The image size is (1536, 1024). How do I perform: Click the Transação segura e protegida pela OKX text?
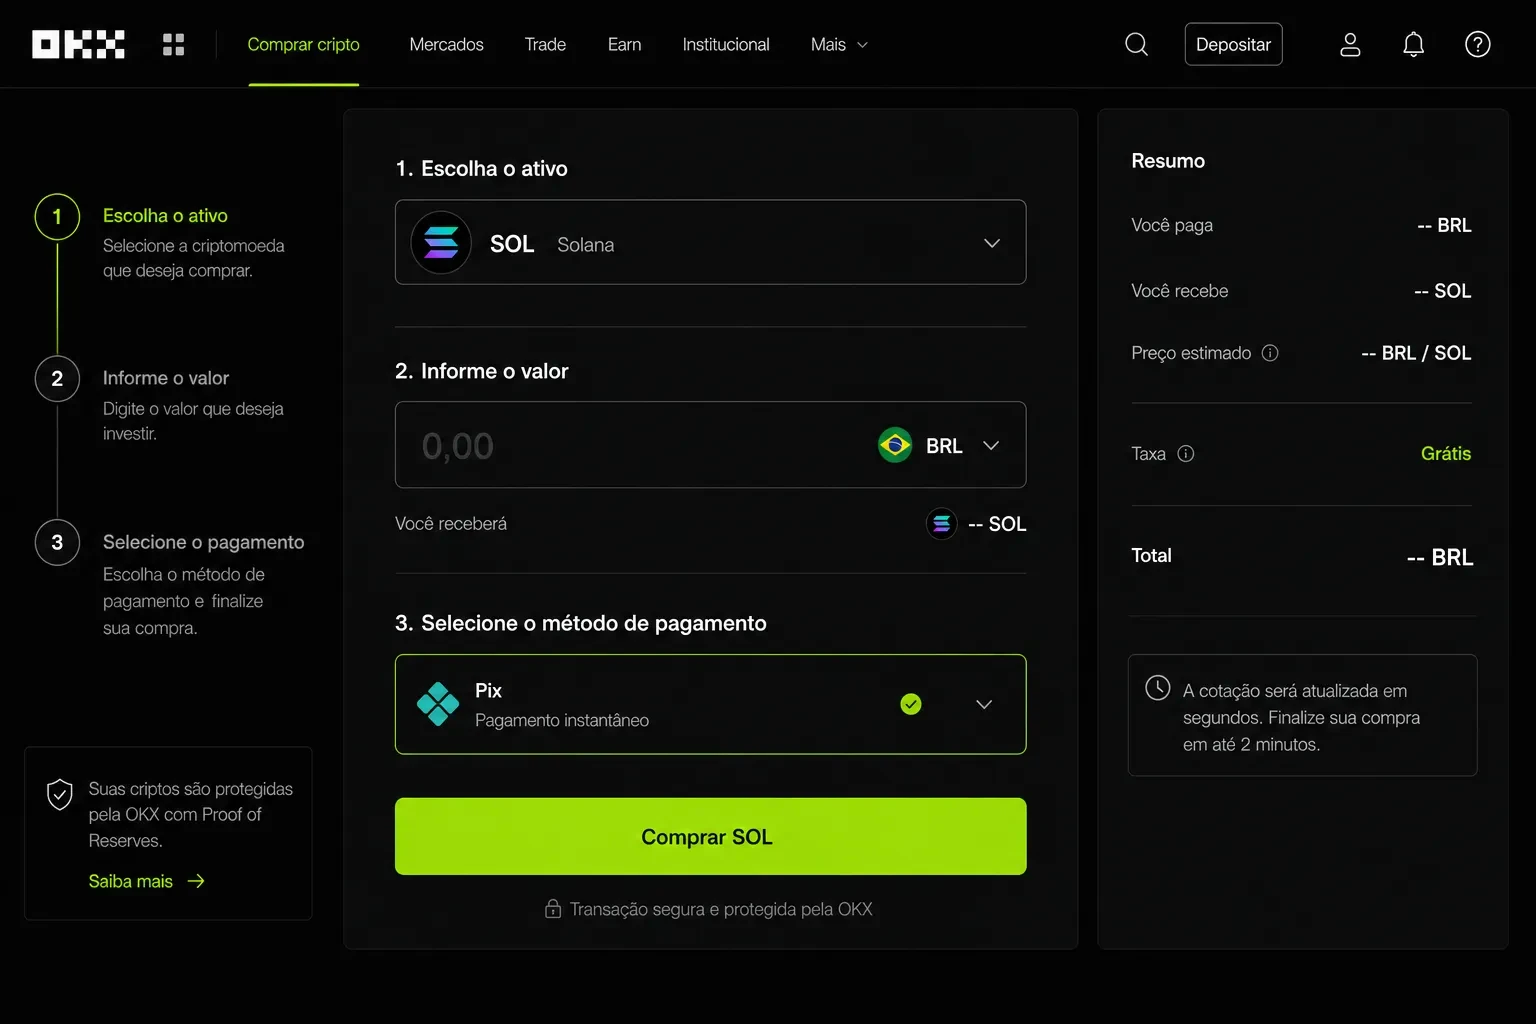[x=721, y=909]
